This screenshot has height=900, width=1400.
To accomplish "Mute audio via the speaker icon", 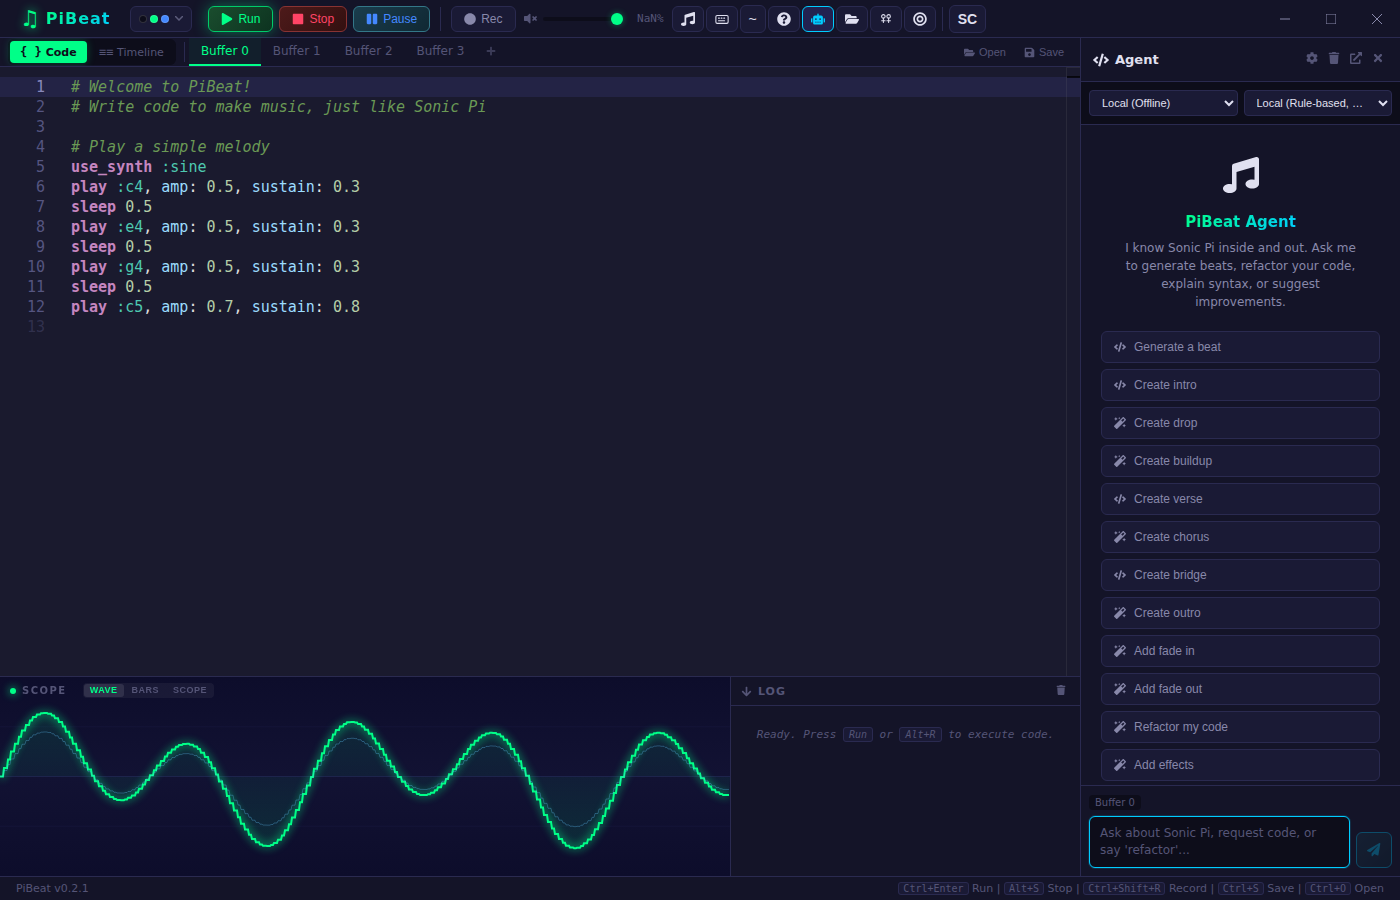I will pos(530,19).
